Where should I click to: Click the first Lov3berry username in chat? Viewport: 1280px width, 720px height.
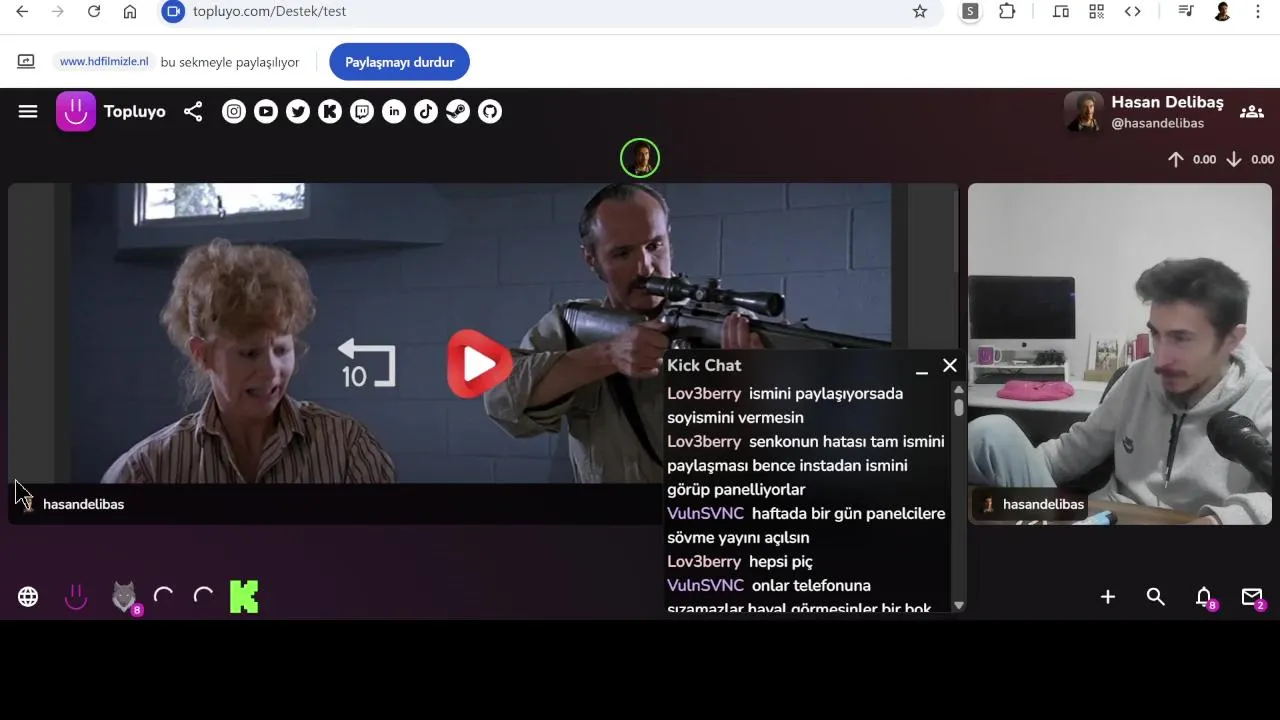coord(704,394)
